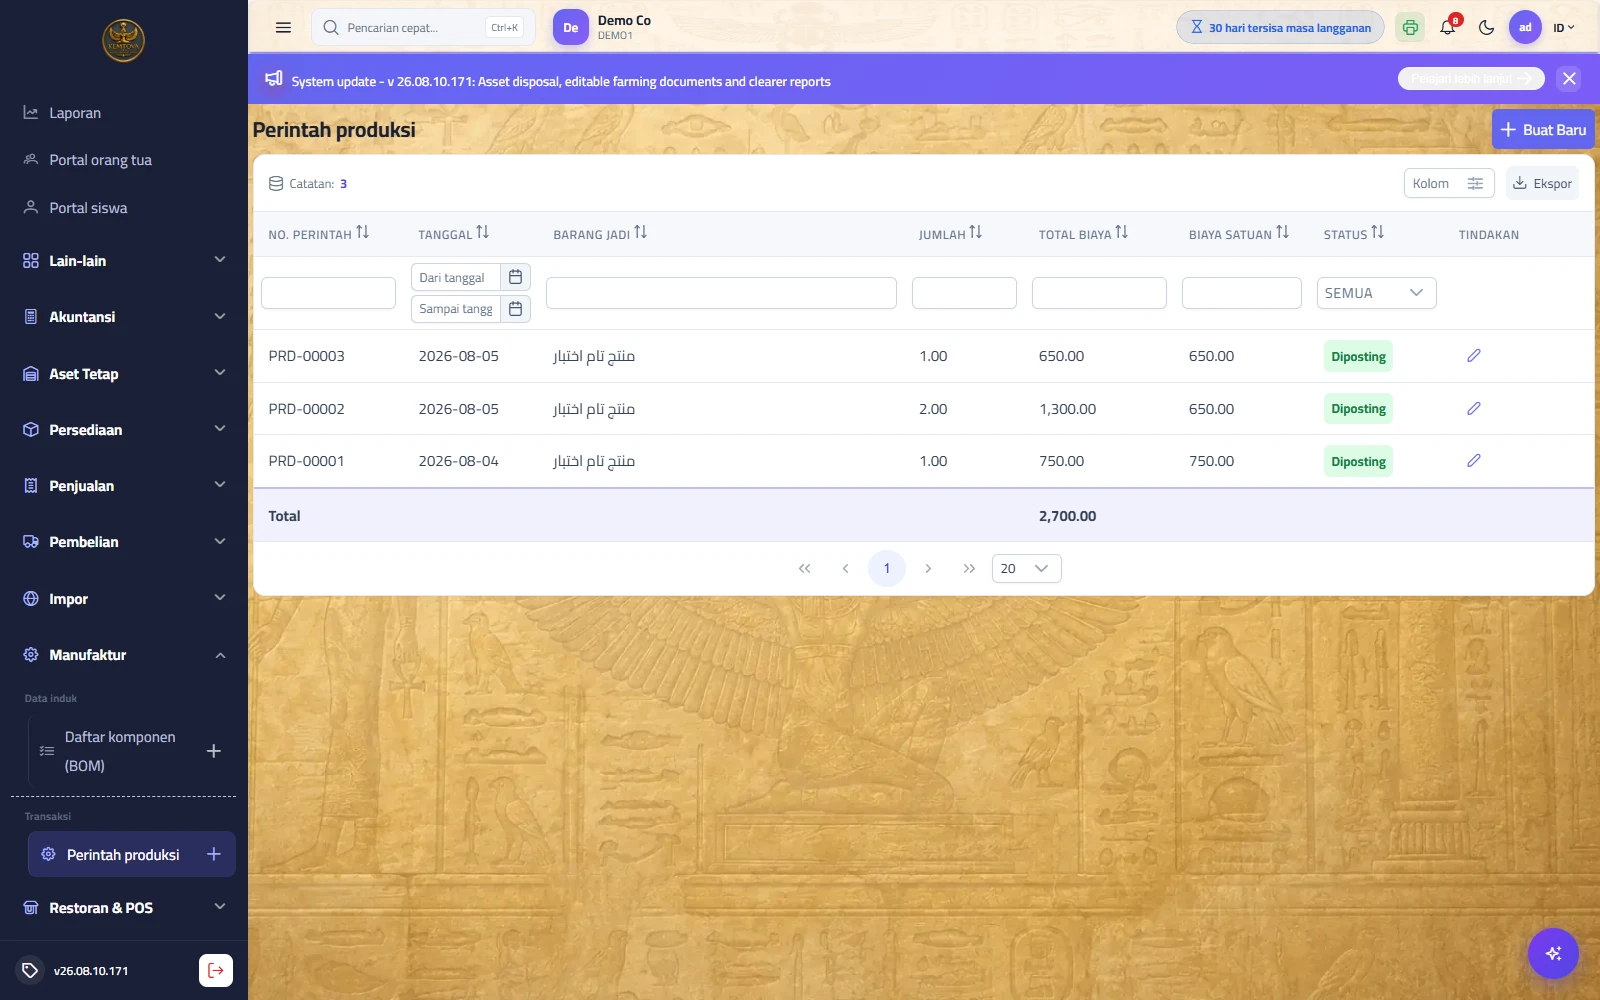Toggle the hamburger sidebar menu
This screenshot has height=1000, width=1600.
pos(283,28)
